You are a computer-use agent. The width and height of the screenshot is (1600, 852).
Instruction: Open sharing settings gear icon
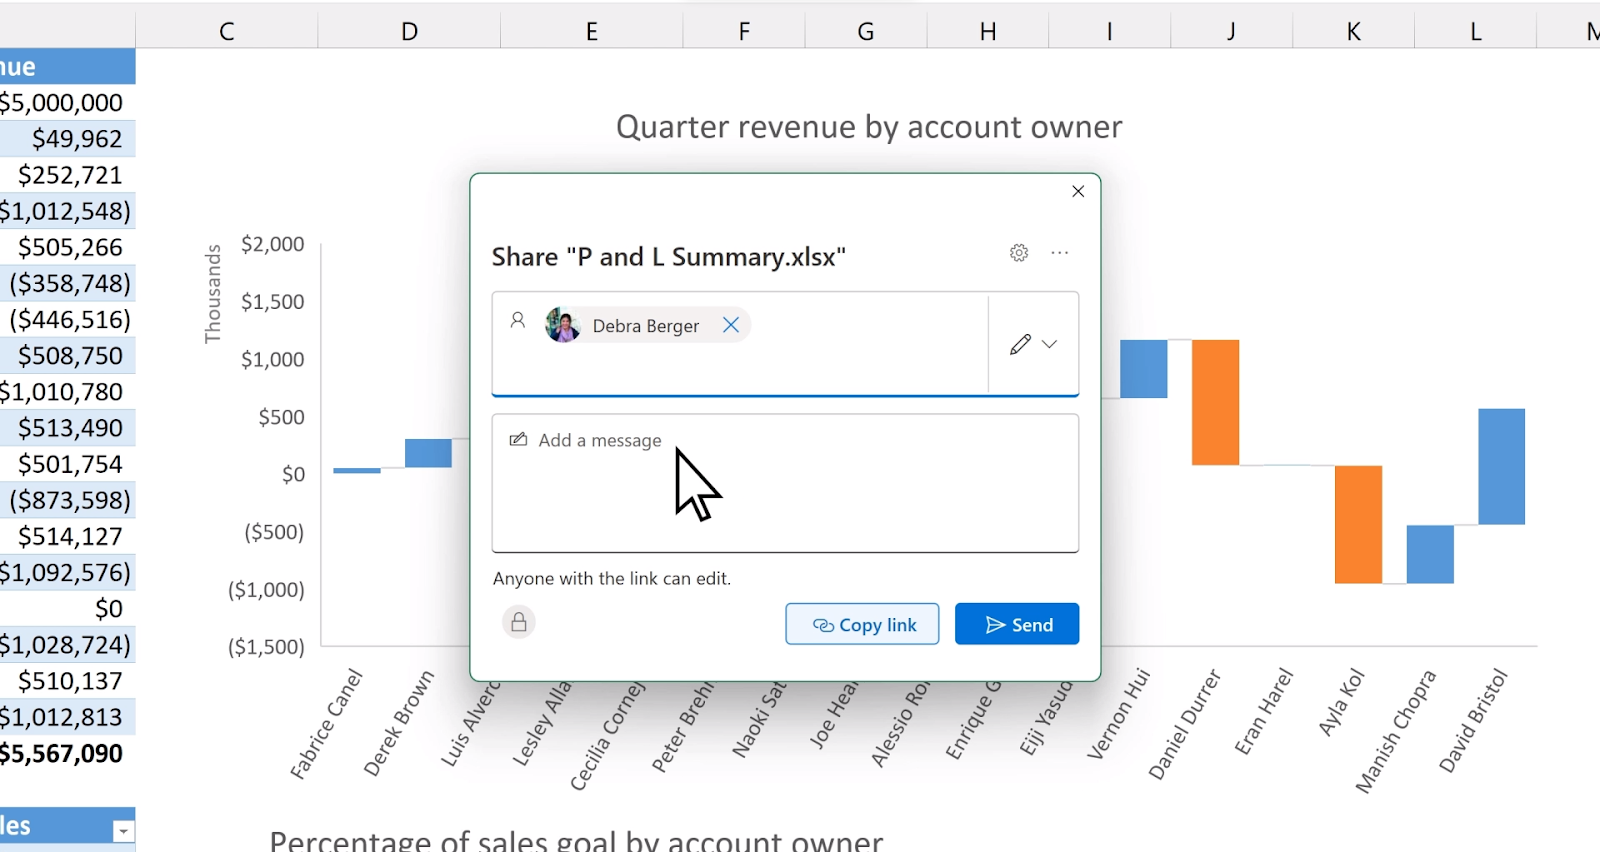pos(1019,253)
